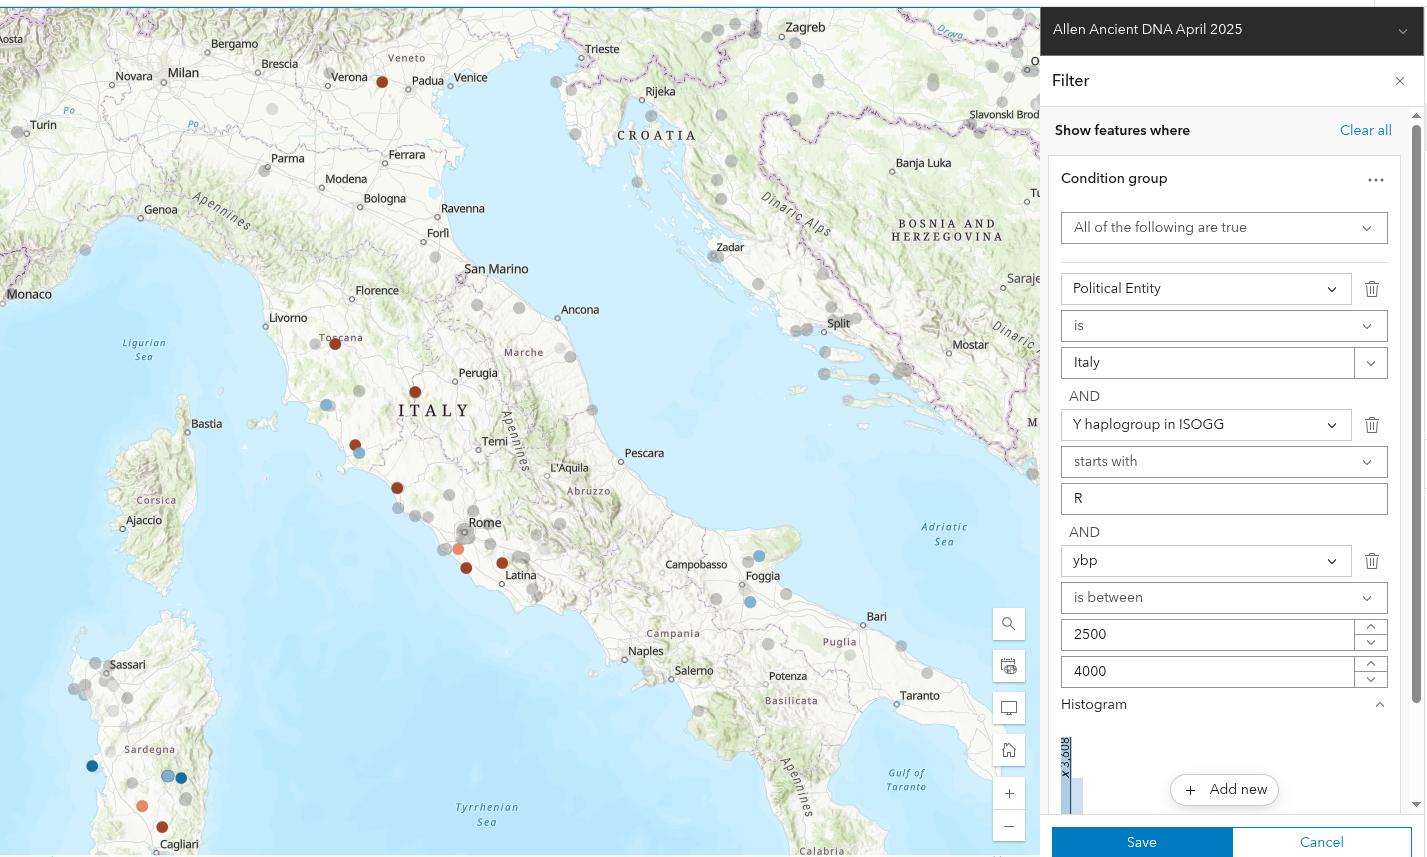Delete the ybp condition
The height and width of the screenshot is (857, 1427).
coord(1372,561)
